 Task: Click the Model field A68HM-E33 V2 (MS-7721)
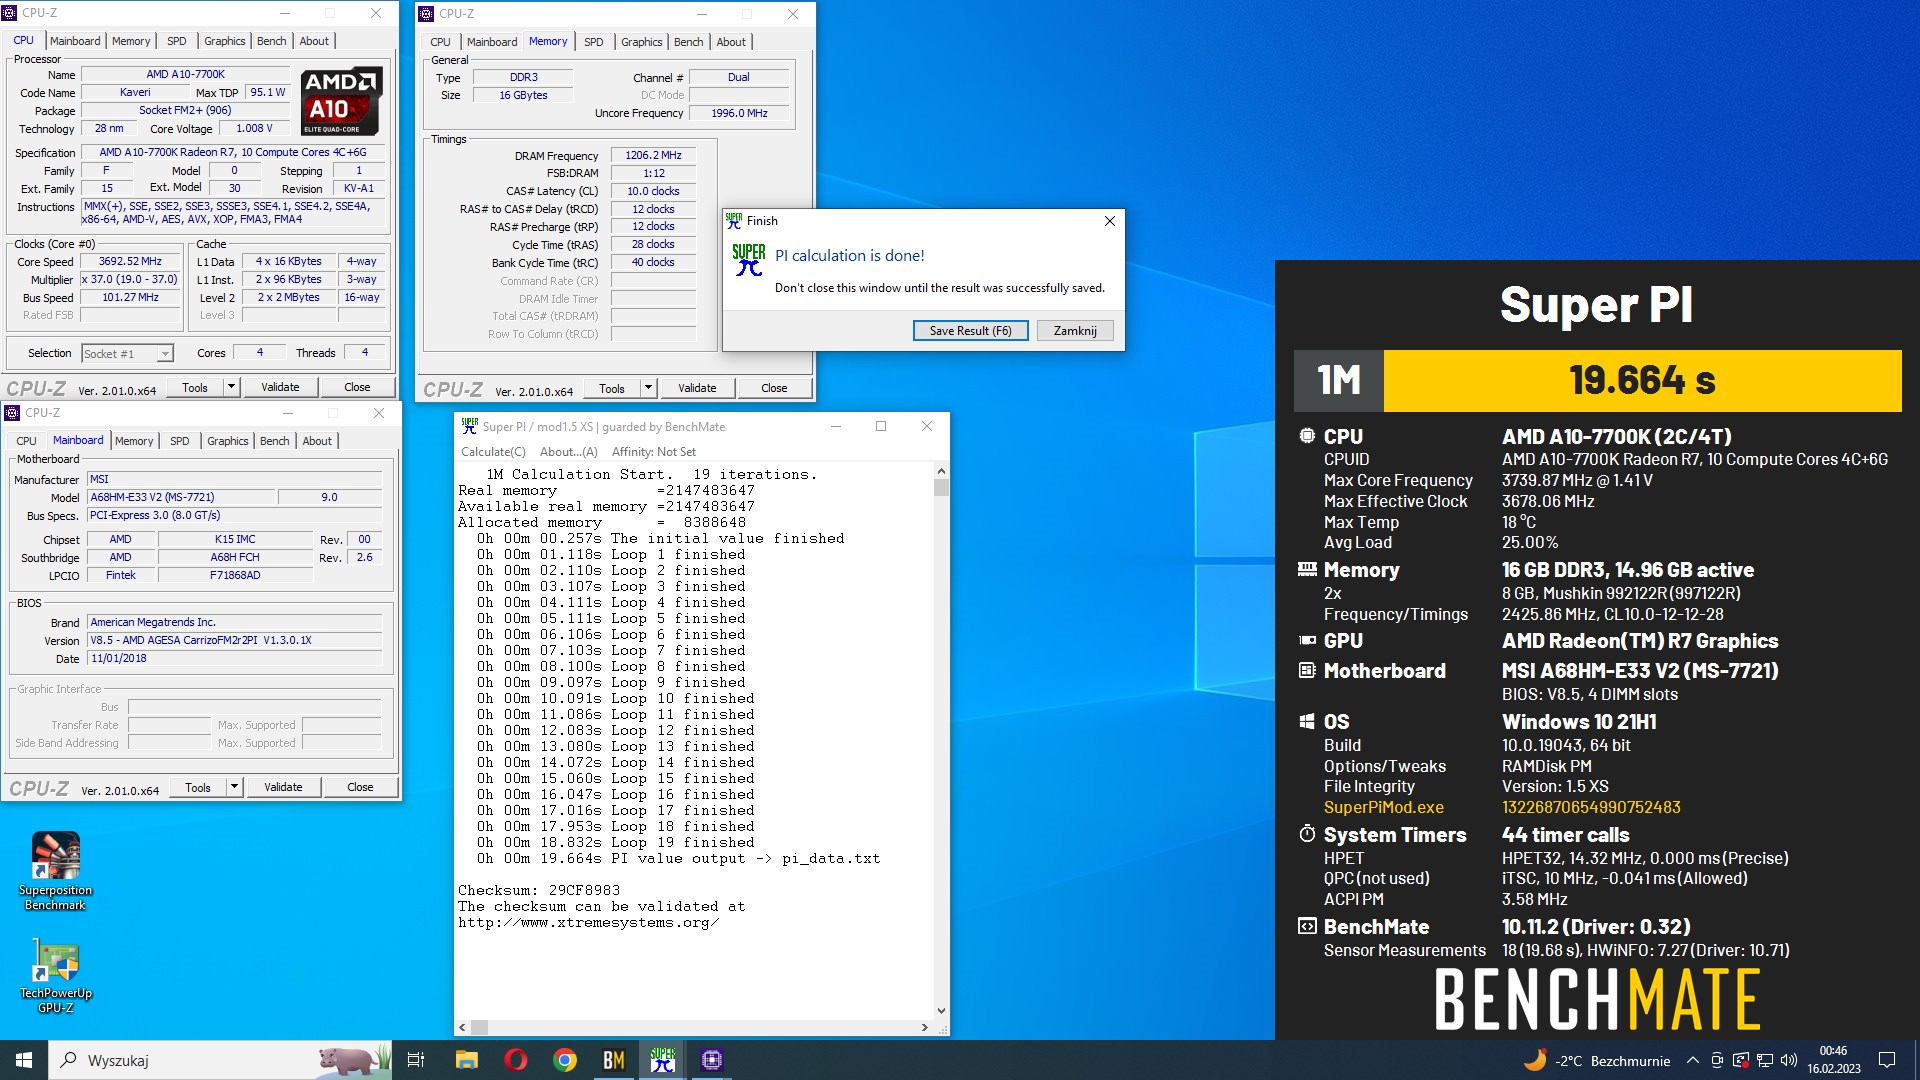[x=181, y=497]
